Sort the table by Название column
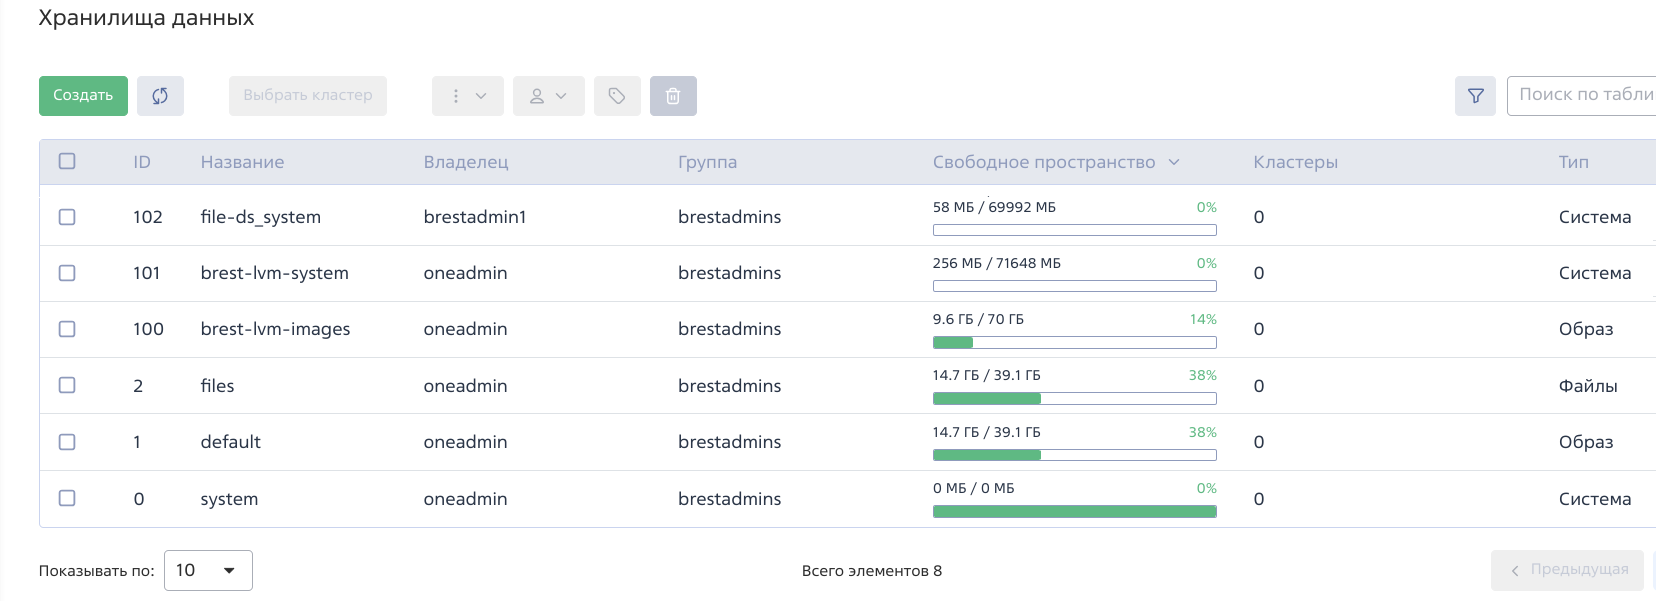The width and height of the screenshot is (1656, 601). pyautogui.click(x=242, y=162)
